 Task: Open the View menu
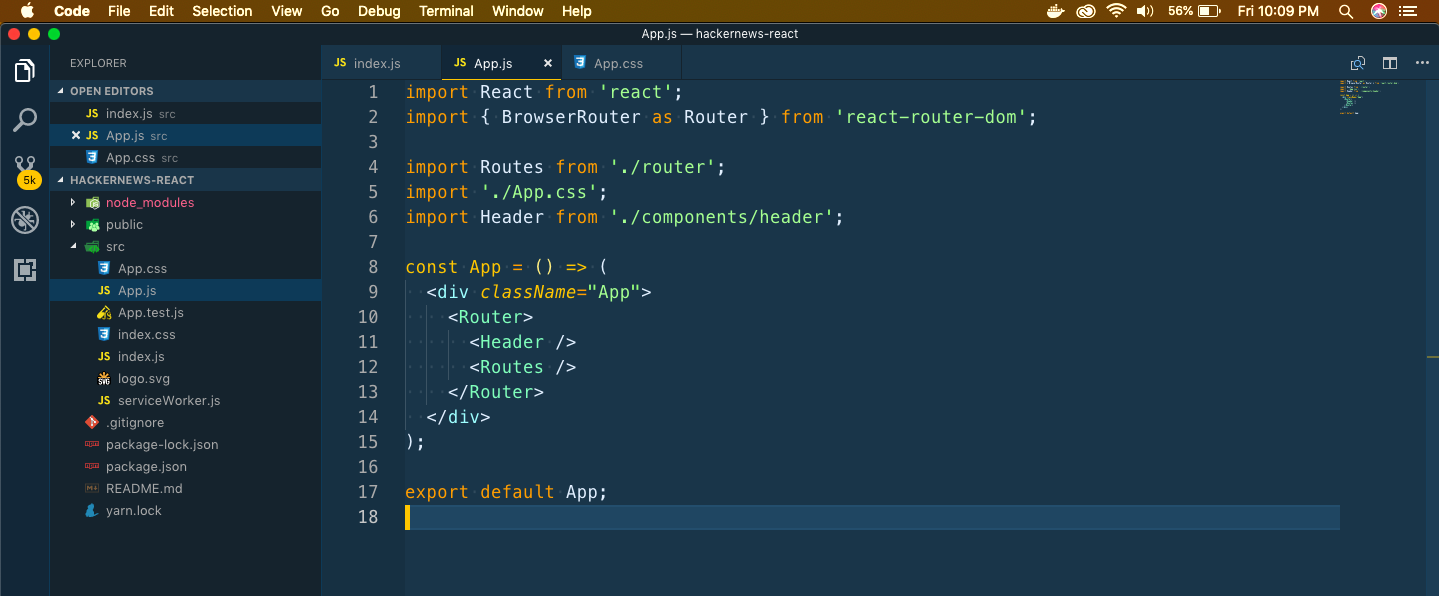click(x=287, y=11)
